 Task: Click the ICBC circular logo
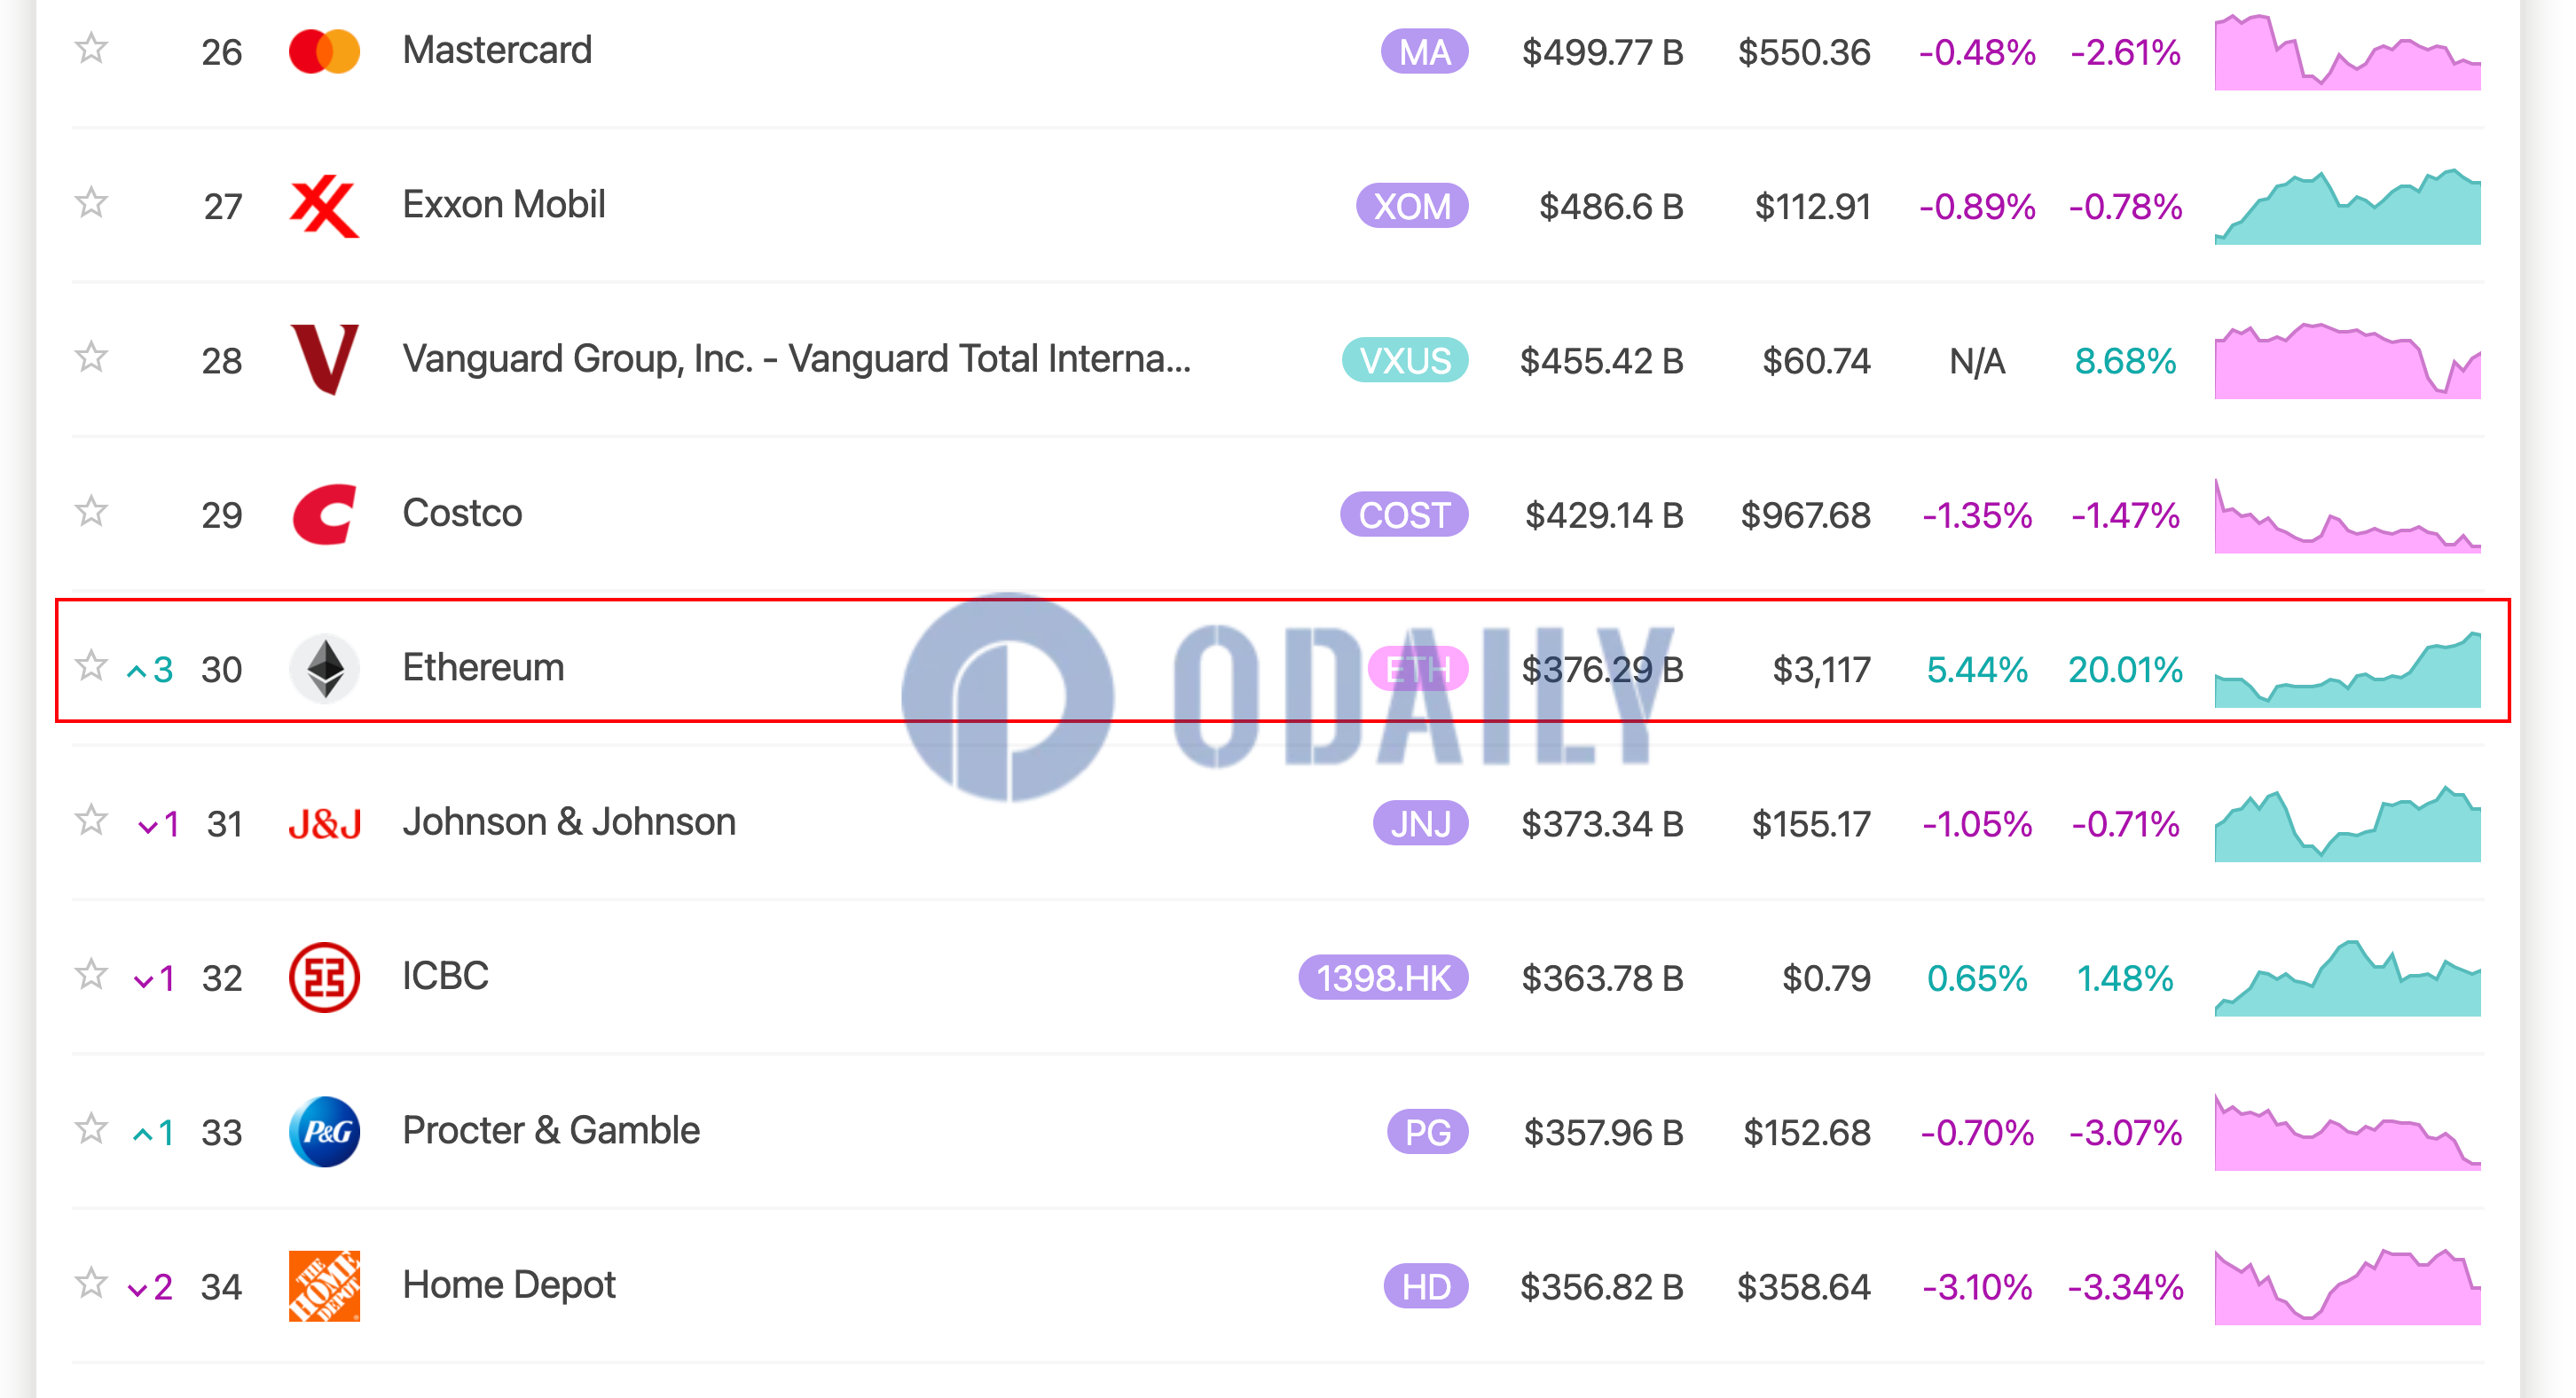click(x=324, y=977)
